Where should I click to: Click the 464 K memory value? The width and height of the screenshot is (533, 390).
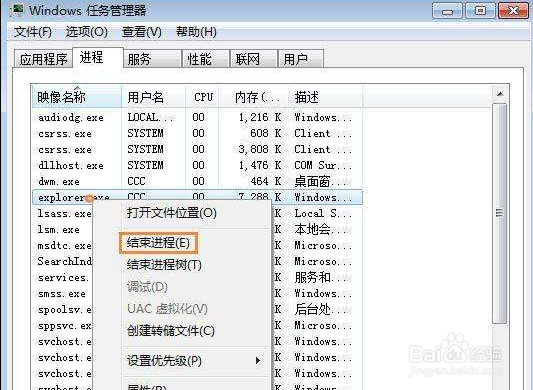[266, 182]
